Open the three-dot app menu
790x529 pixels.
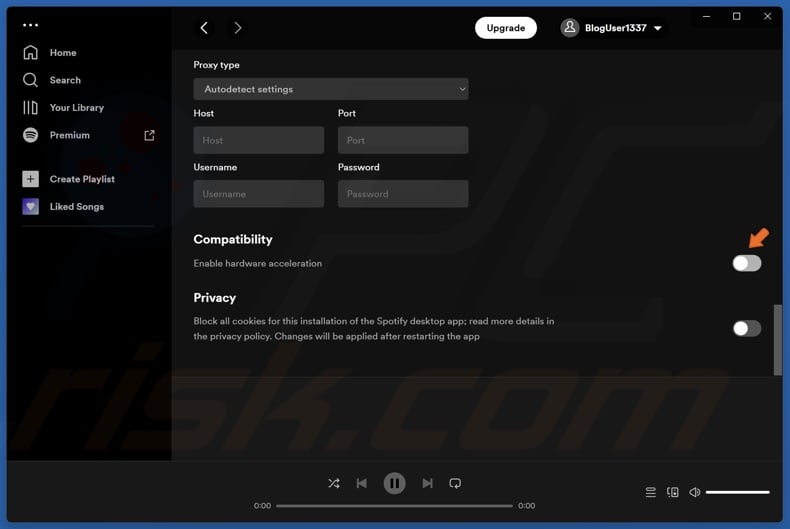30,25
